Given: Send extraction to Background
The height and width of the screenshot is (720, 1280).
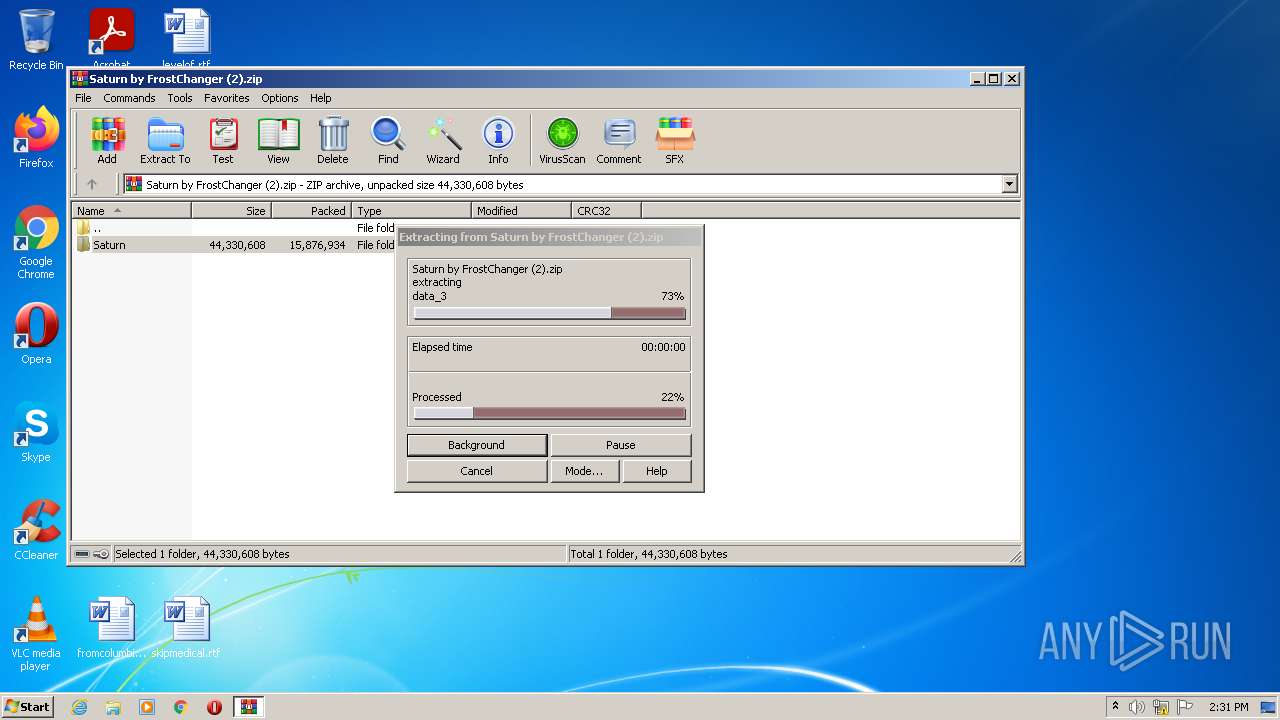Looking at the screenshot, I should (x=477, y=445).
